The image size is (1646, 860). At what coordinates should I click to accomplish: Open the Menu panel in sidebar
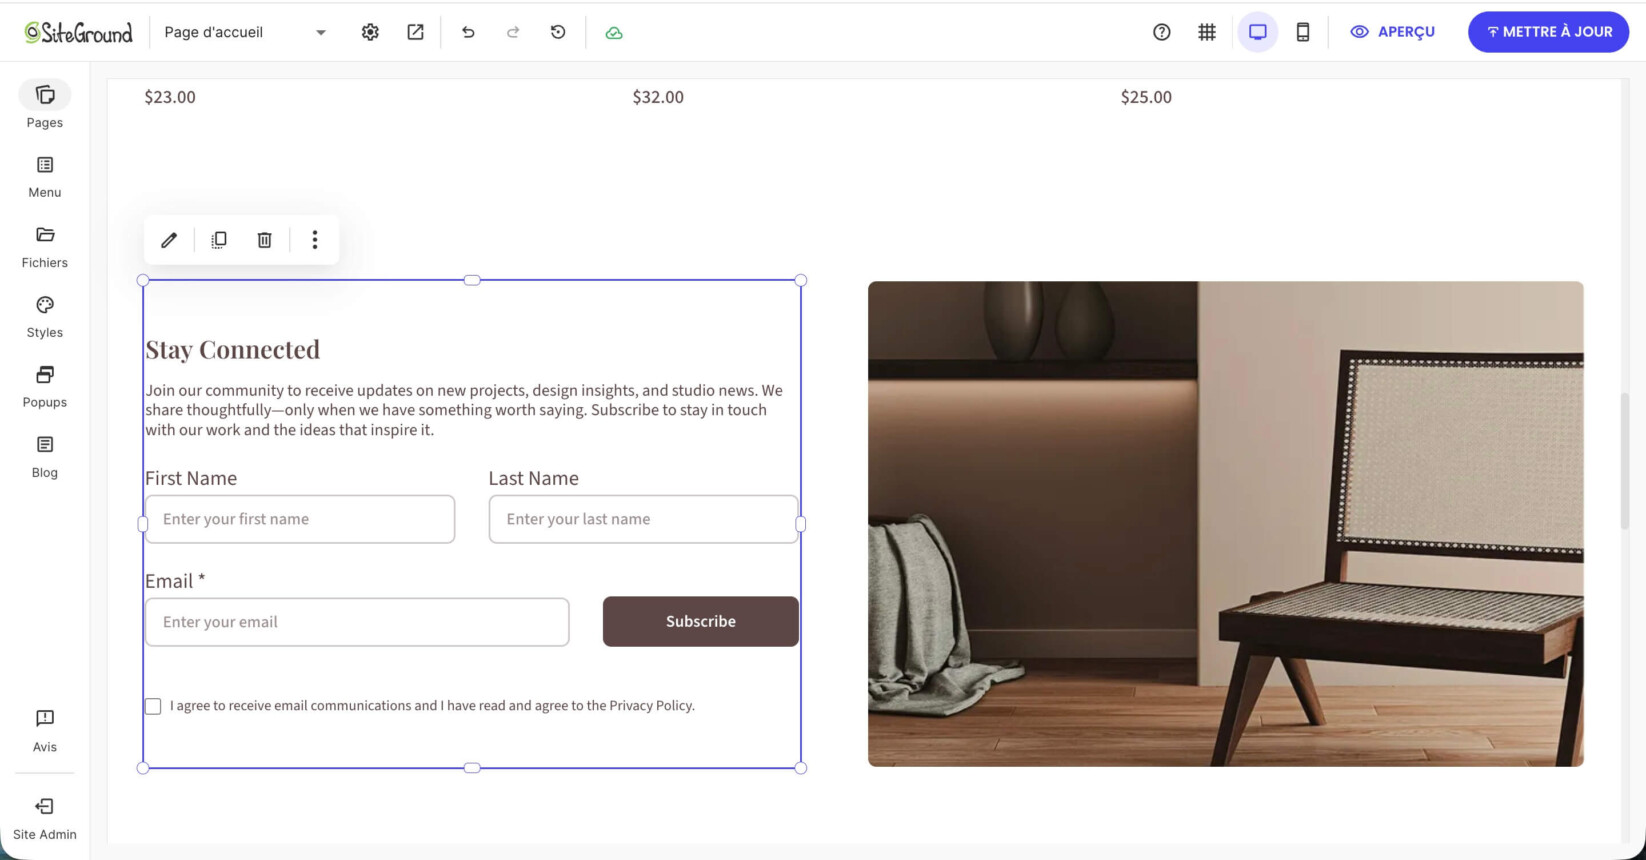[45, 176]
